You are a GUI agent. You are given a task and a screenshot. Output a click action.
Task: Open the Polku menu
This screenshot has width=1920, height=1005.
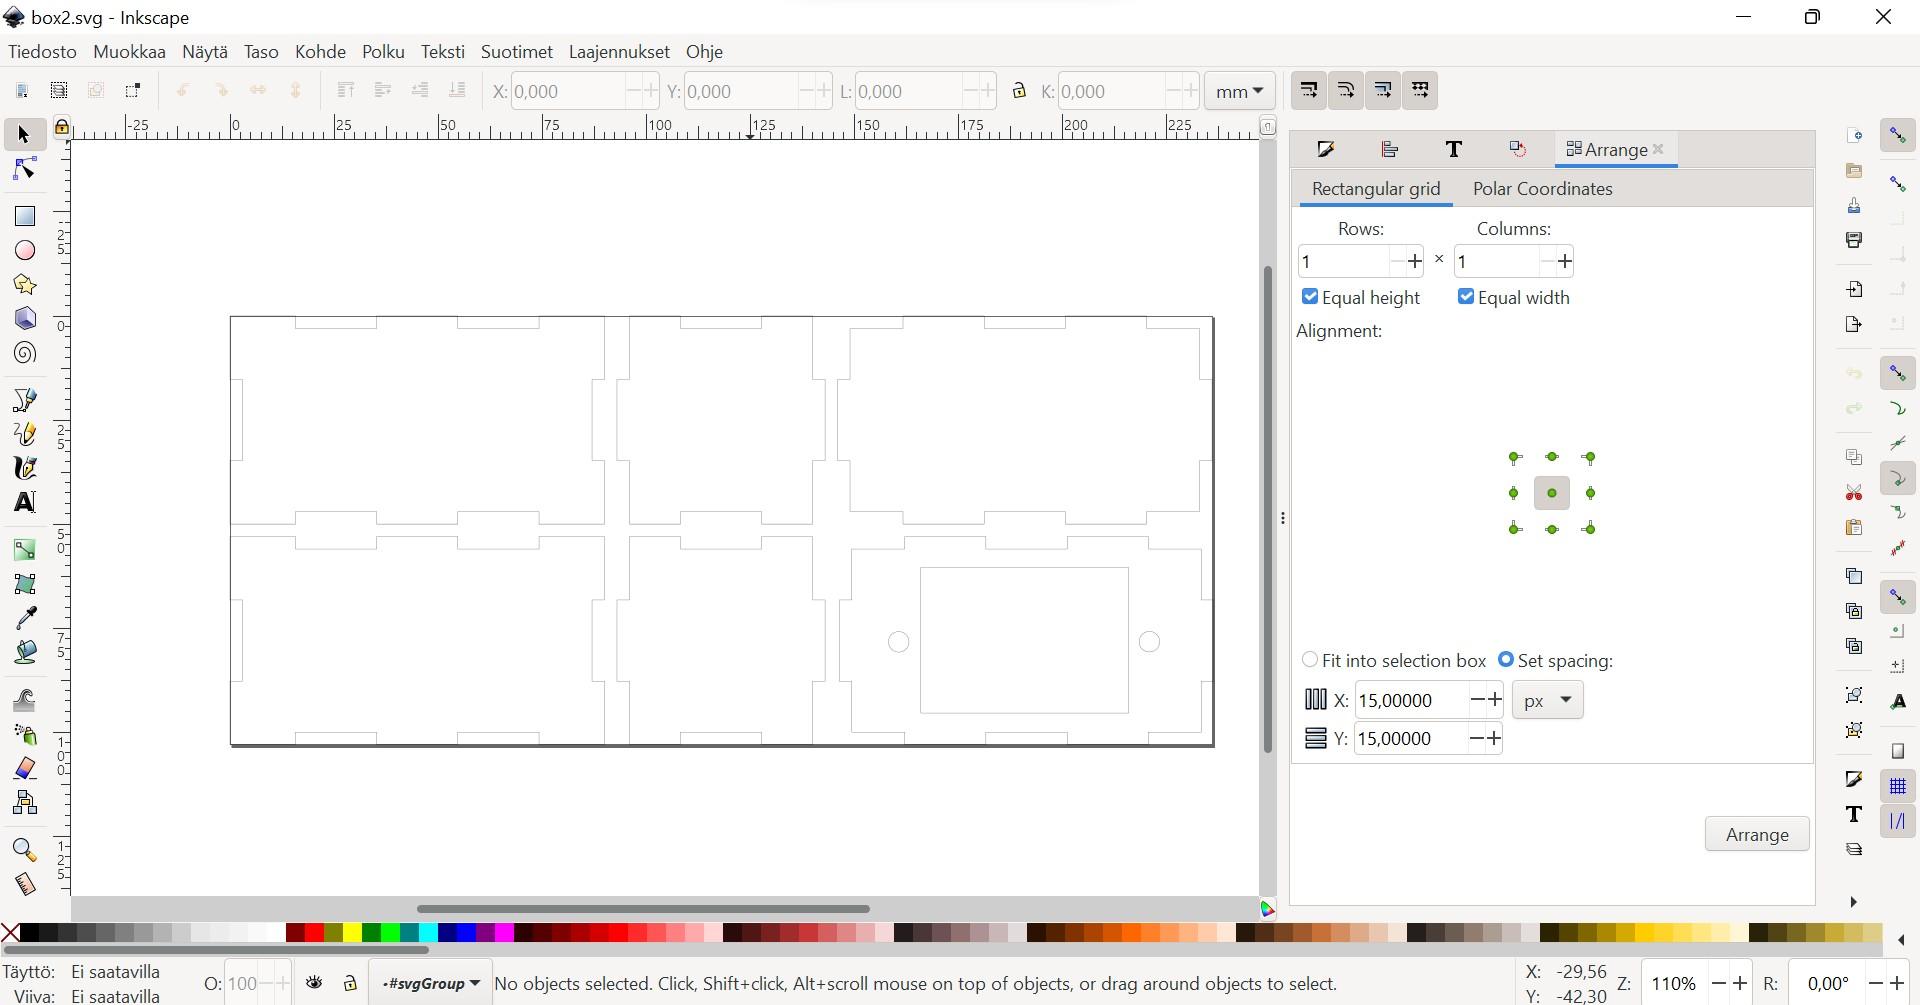383,52
